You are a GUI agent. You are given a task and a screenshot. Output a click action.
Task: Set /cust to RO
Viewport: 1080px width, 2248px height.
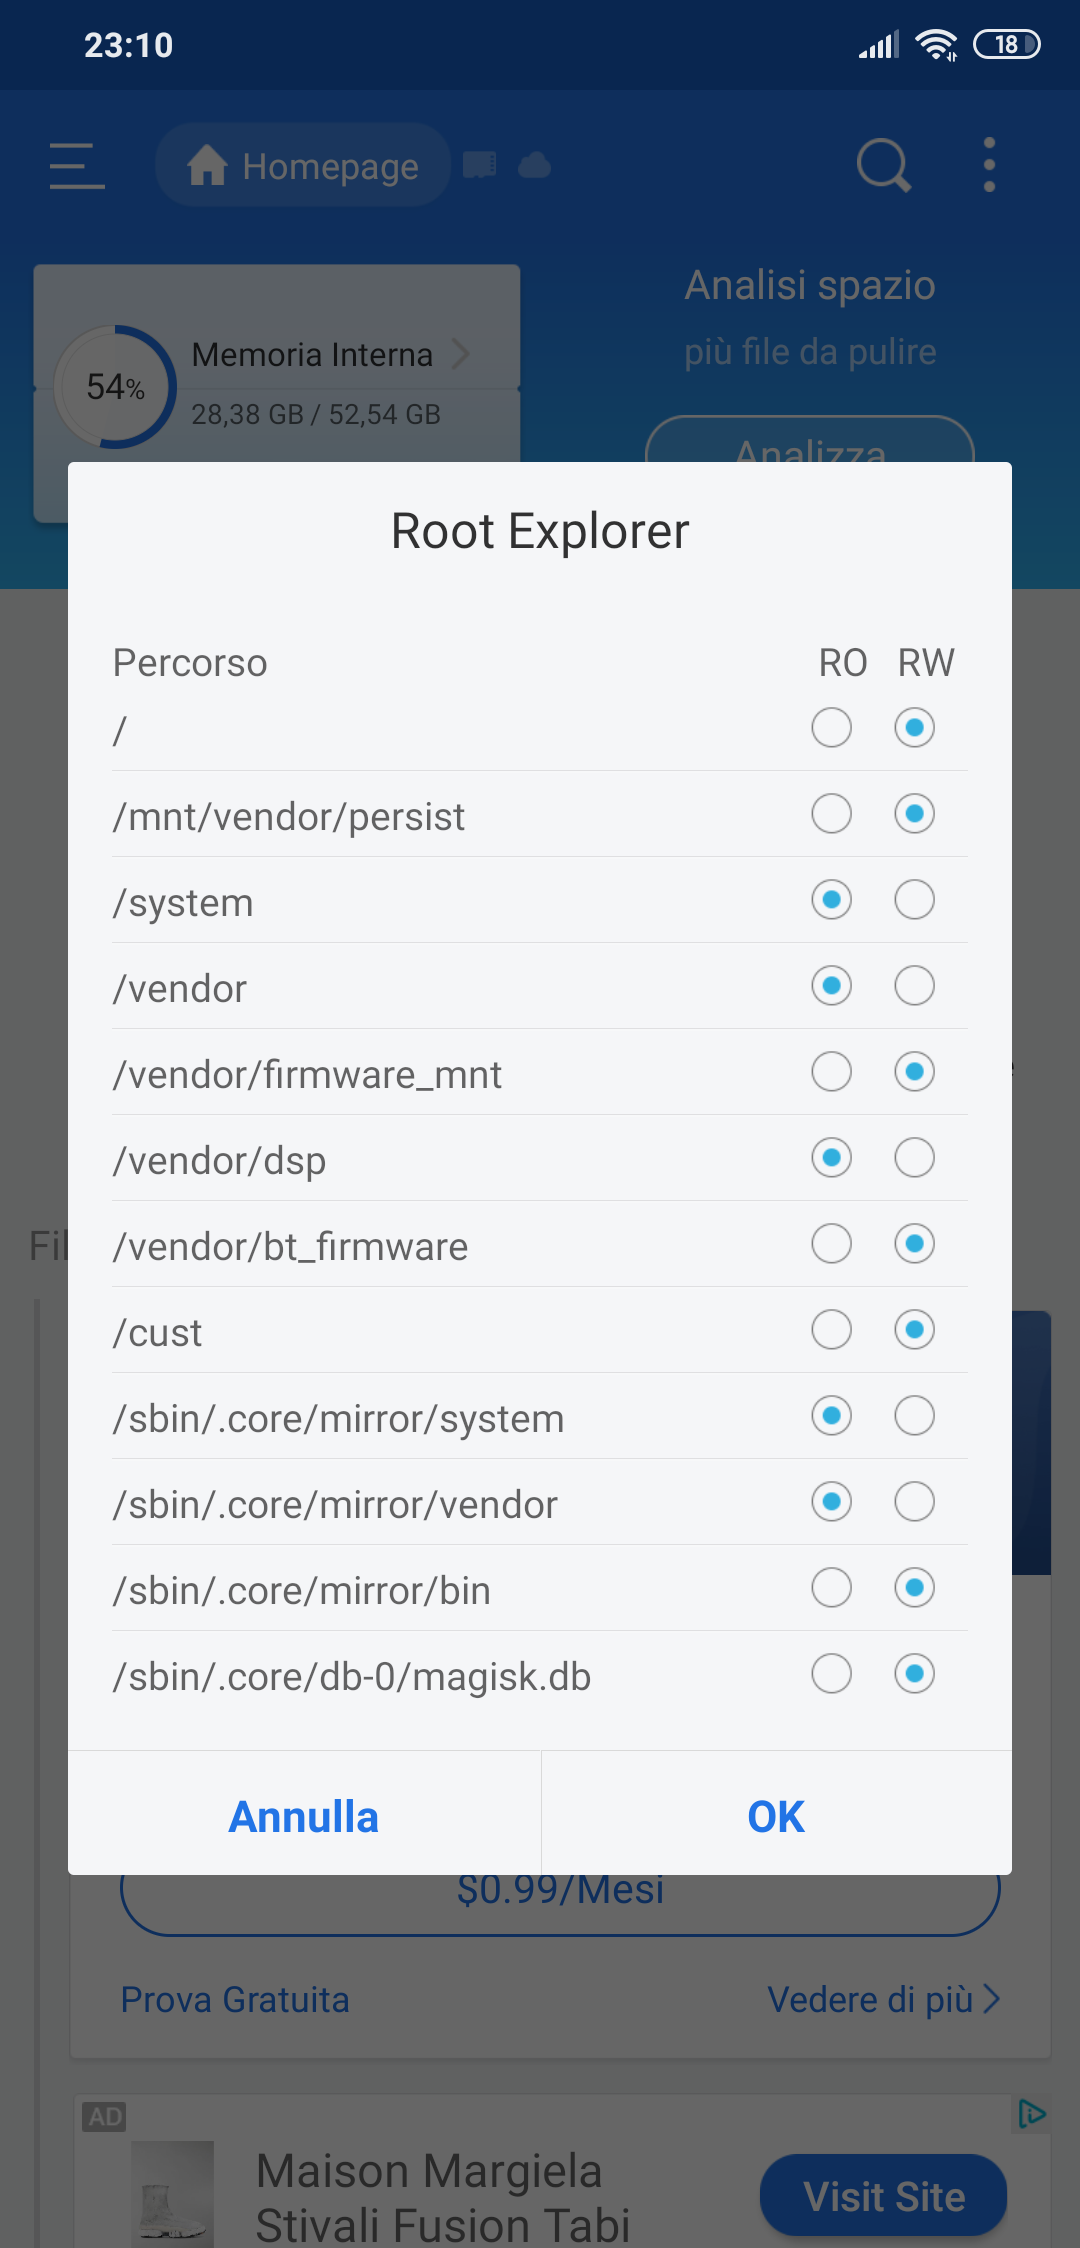point(831,1330)
